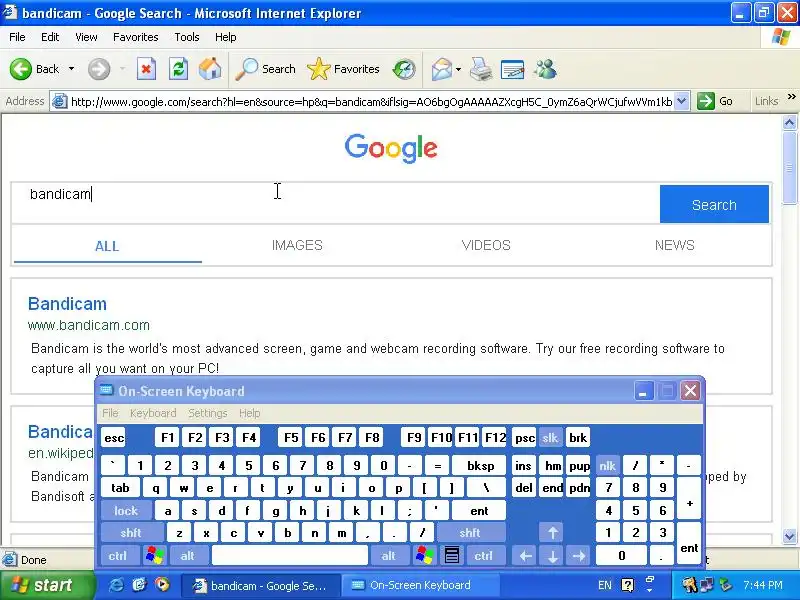The height and width of the screenshot is (600, 800).
Task: Open the Mail envelope icon
Action: (442, 69)
